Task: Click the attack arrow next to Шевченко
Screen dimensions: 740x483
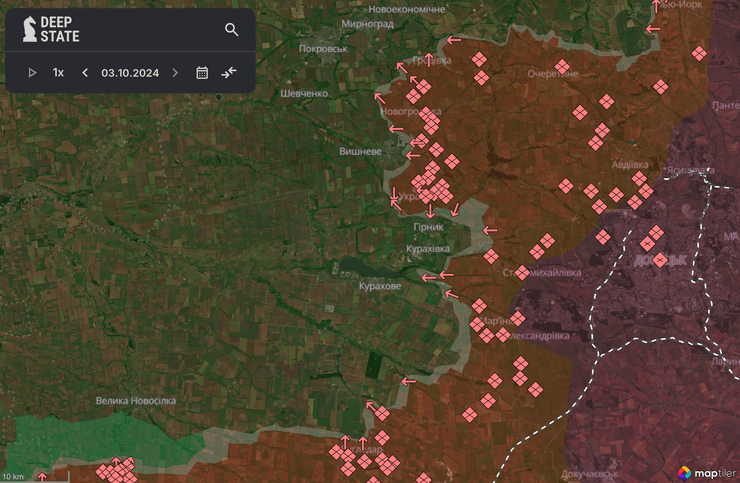Action: click(x=380, y=97)
